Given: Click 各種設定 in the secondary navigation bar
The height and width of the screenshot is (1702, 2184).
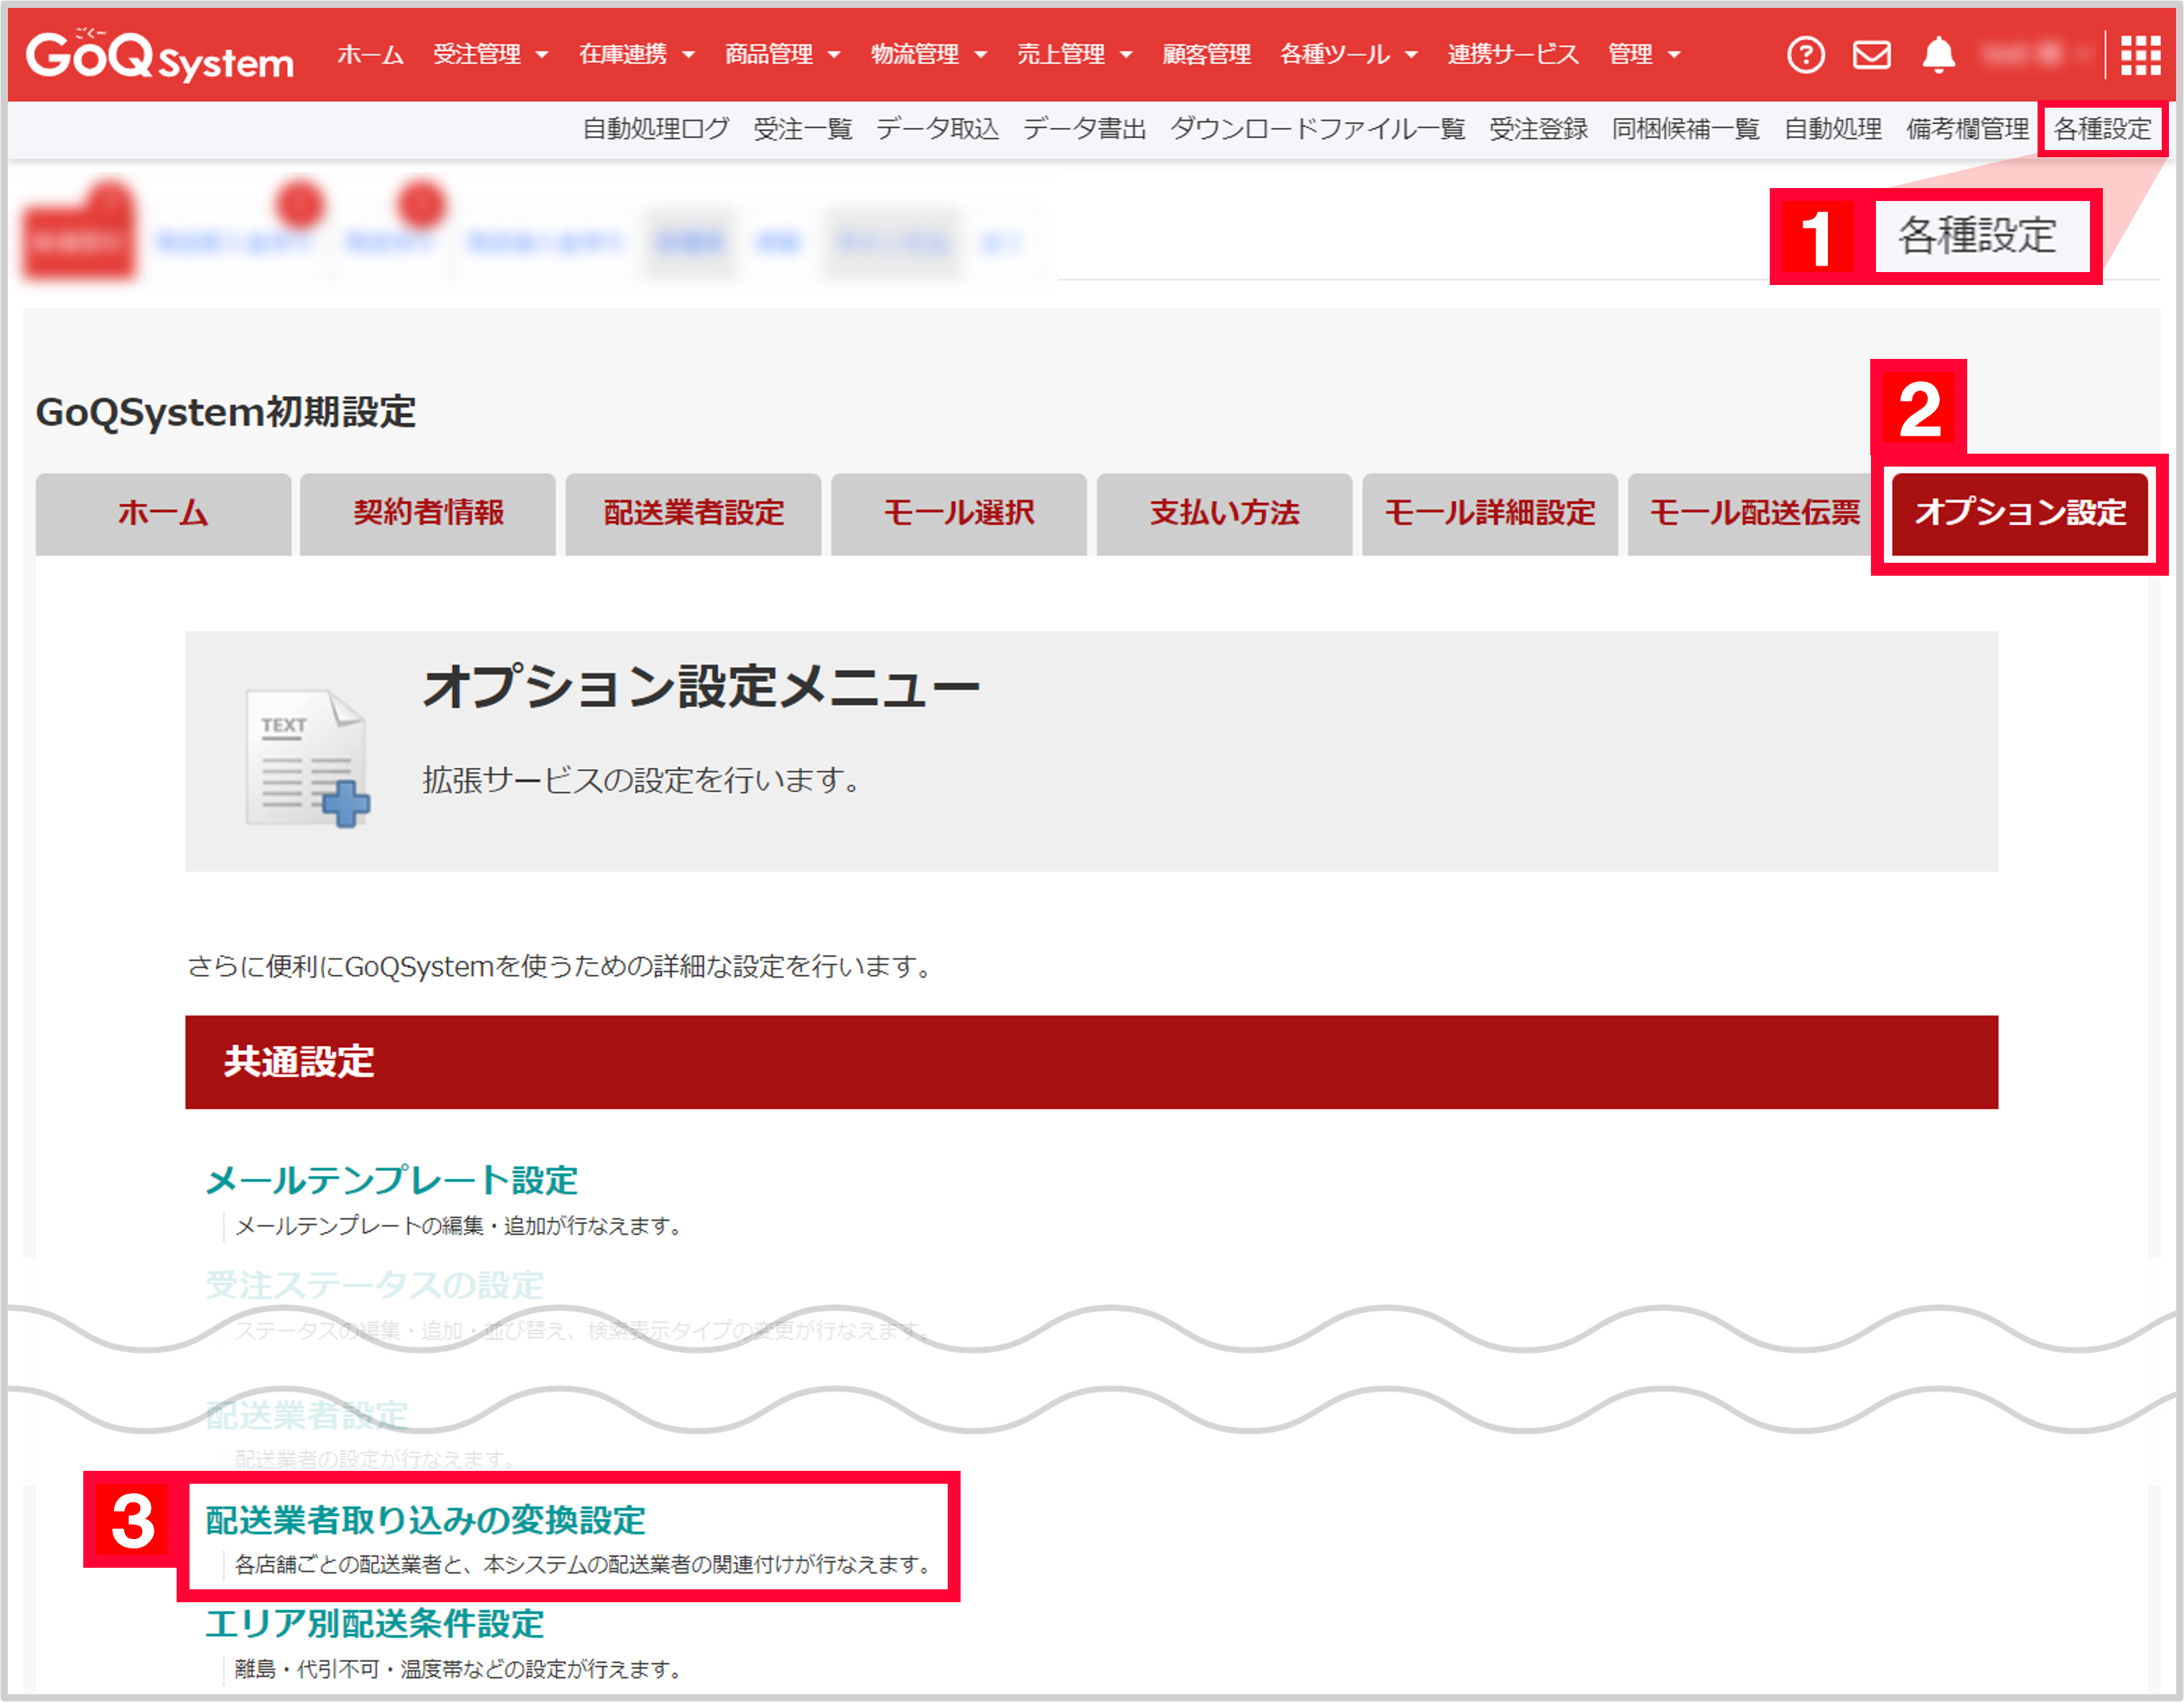Looking at the screenshot, I should [x=2103, y=128].
